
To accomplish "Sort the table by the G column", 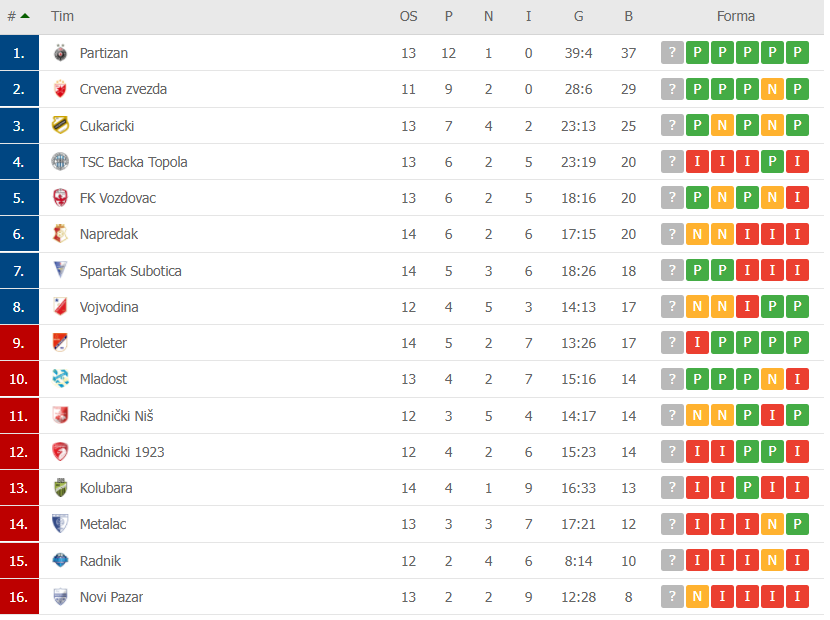I will point(578,16).
